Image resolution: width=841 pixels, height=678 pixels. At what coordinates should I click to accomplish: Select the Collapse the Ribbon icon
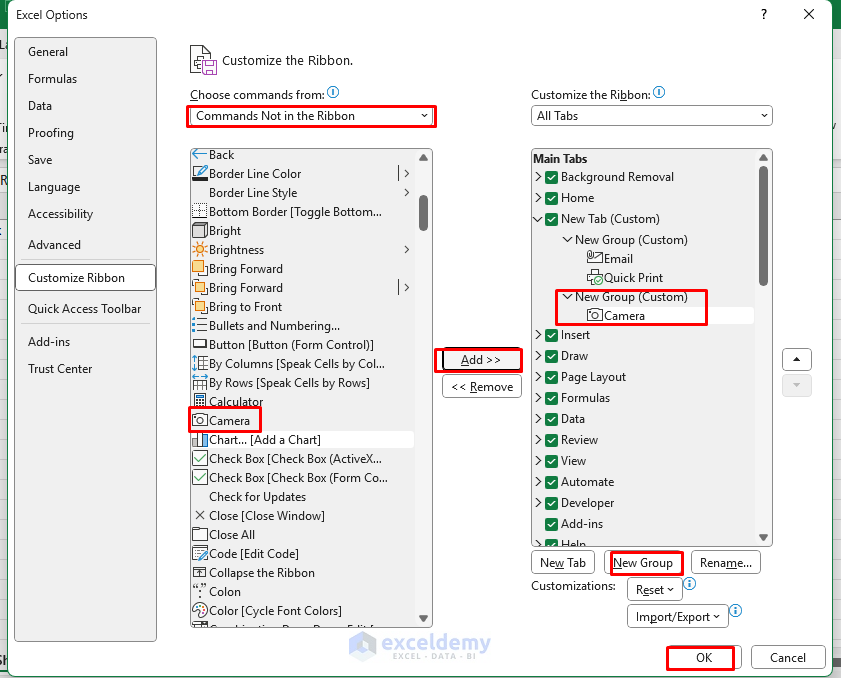click(x=200, y=572)
